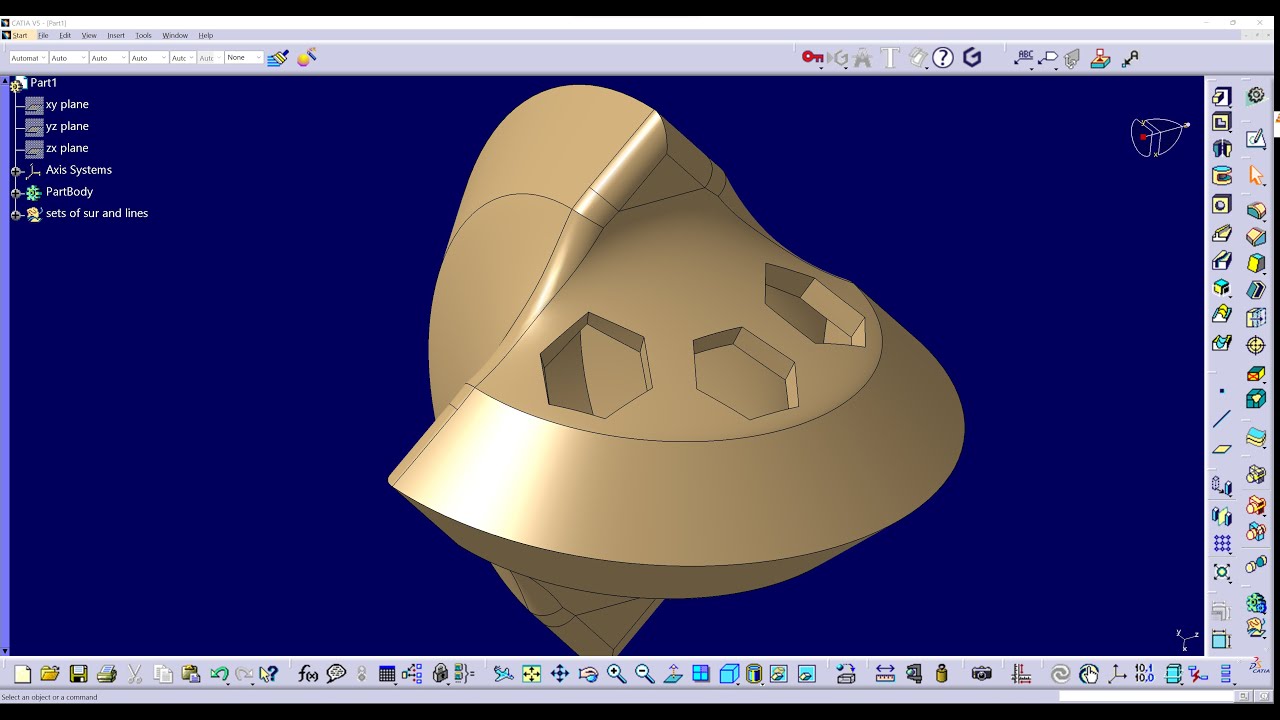Click the Mirror icon in right toolbar

pyautogui.click(x=1221, y=516)
